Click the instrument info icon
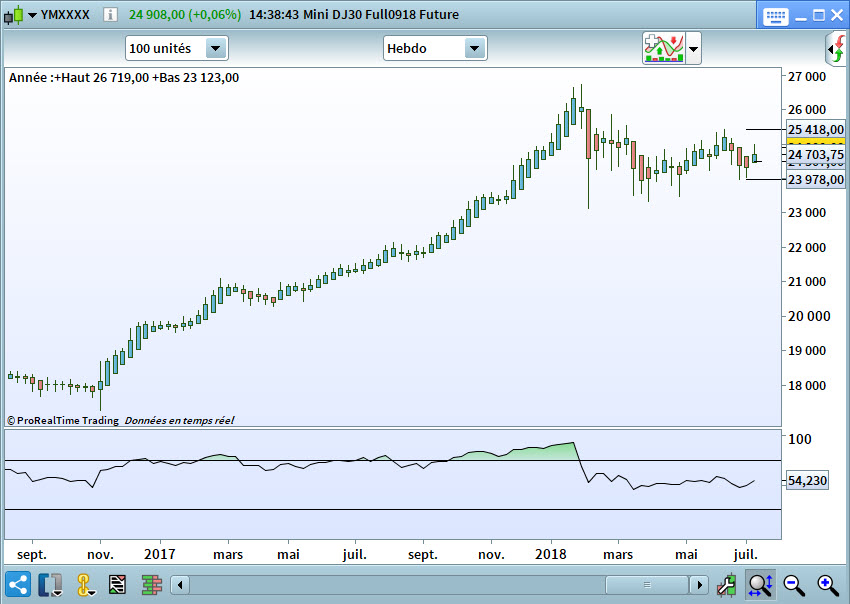850x604 pixels. point(110,15)
